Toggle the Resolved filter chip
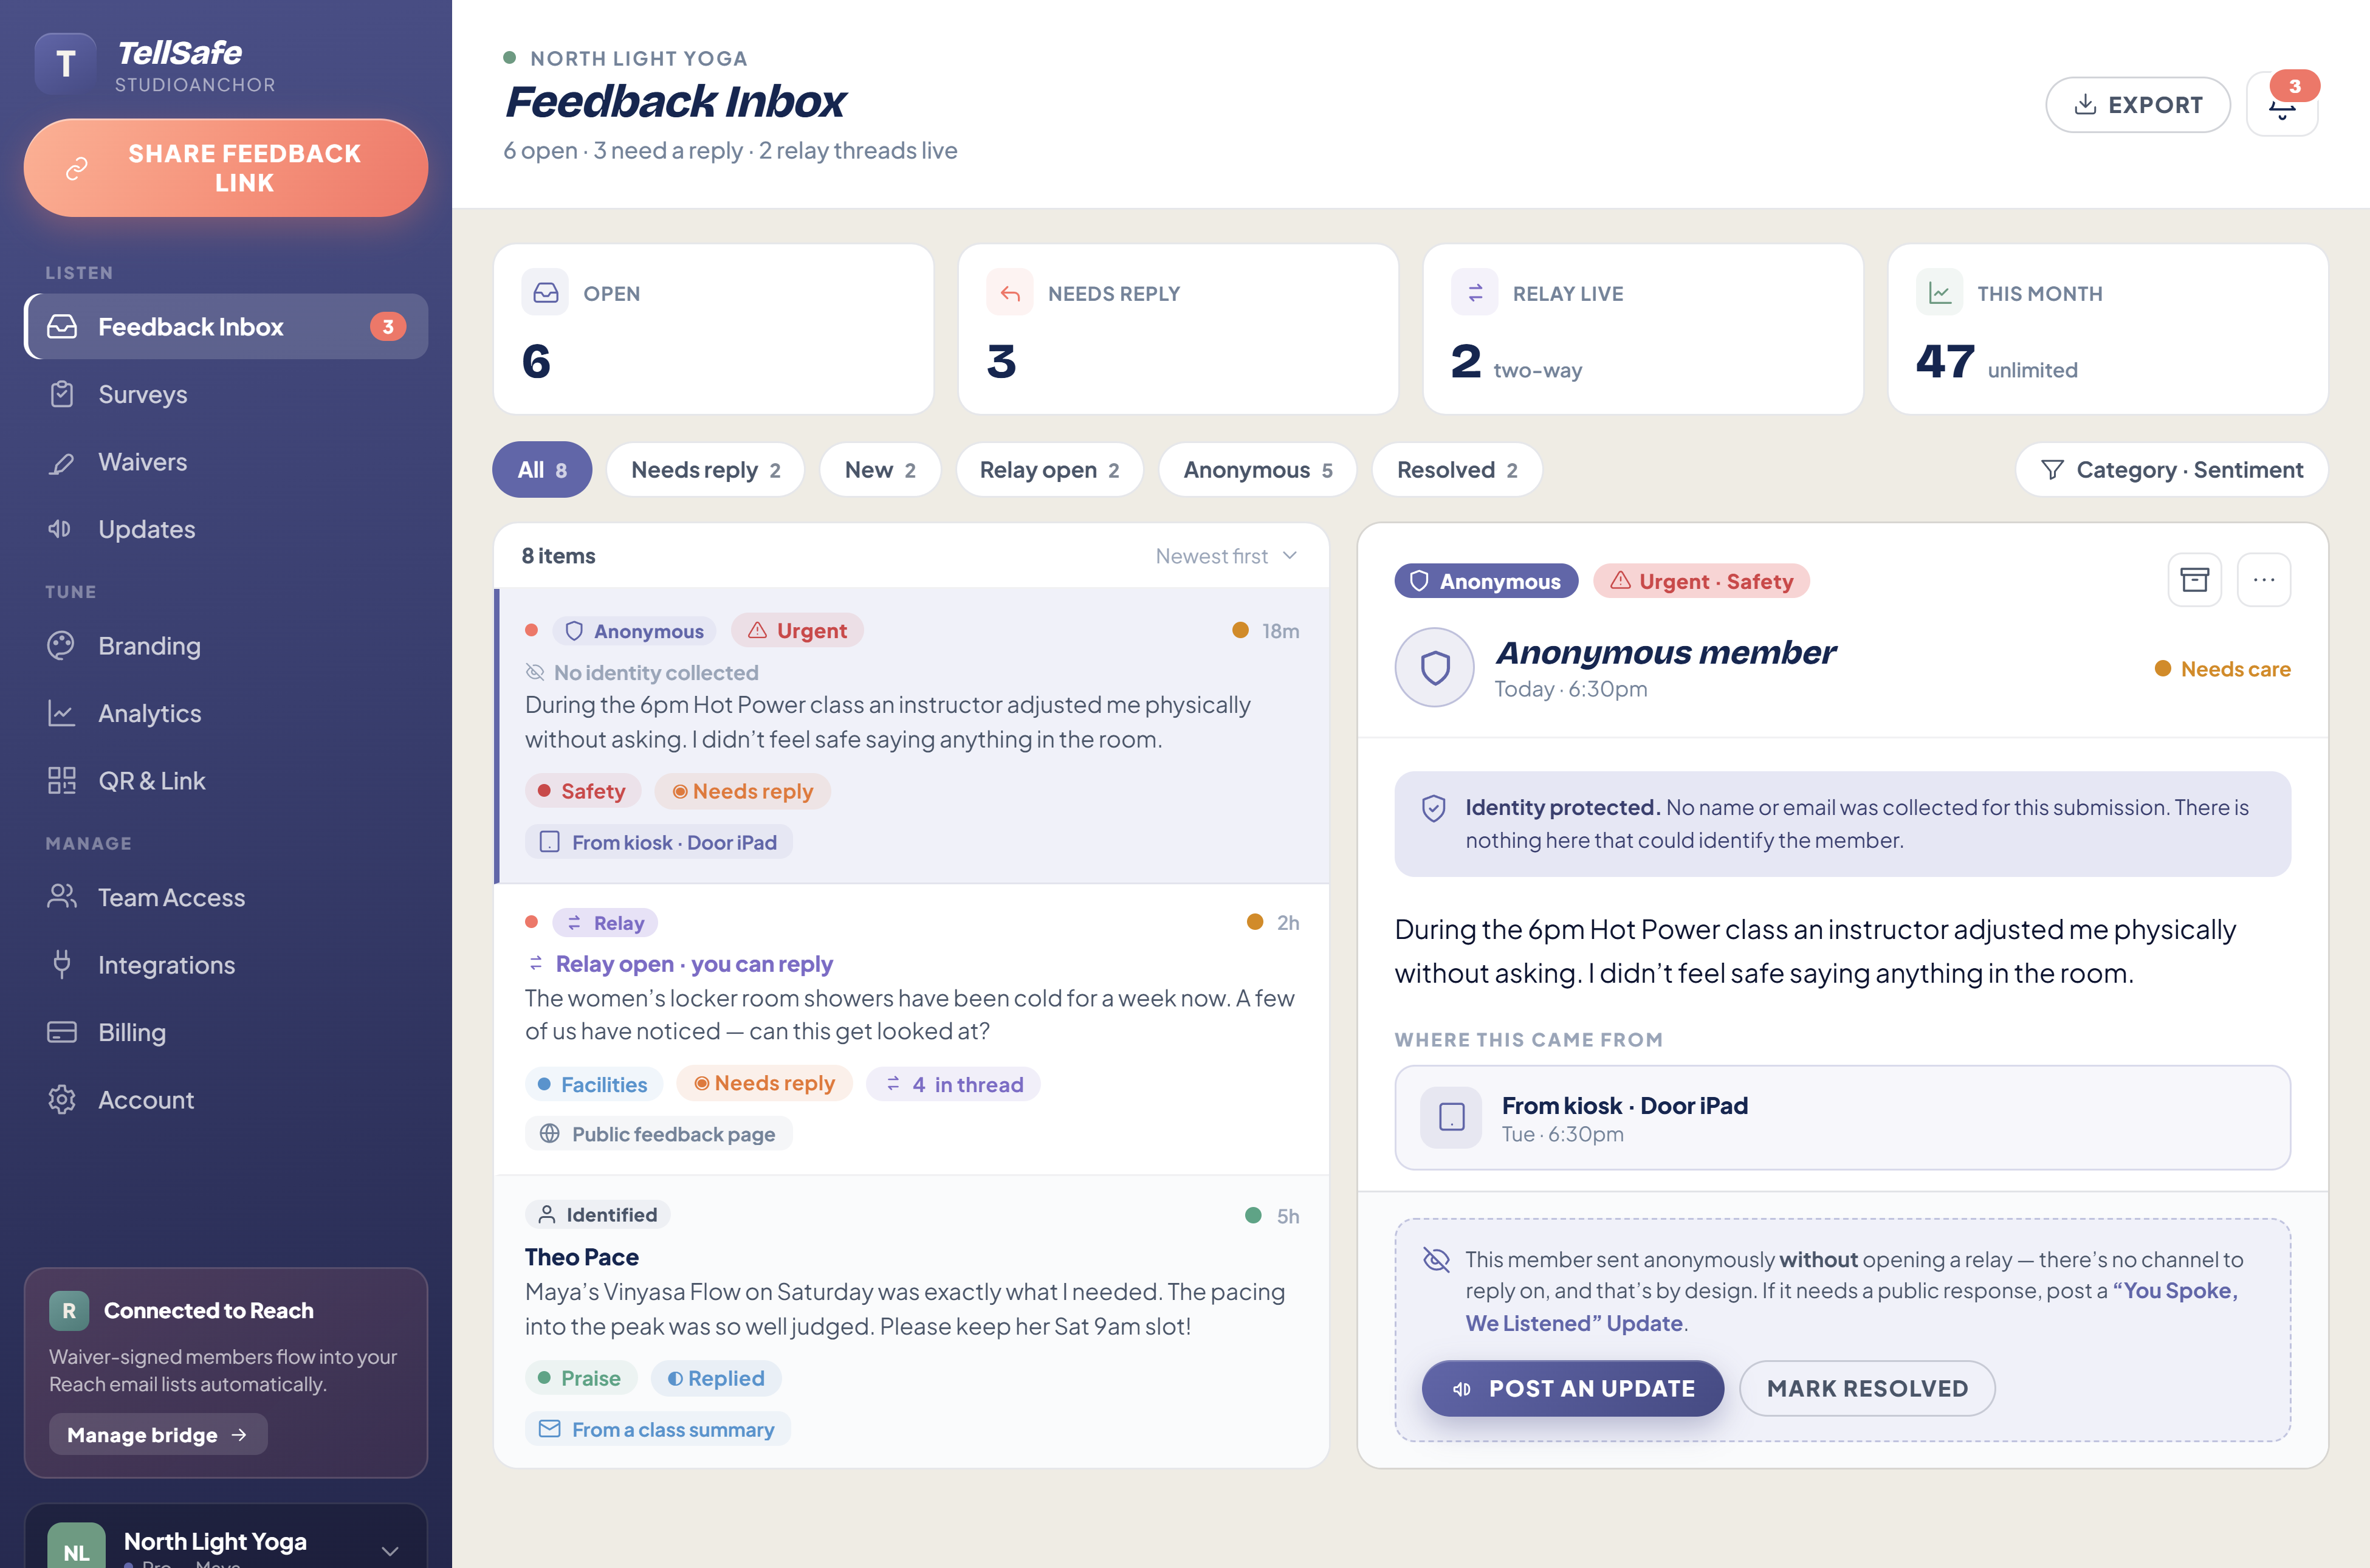2370x1568 pixels. [1456, 470]
